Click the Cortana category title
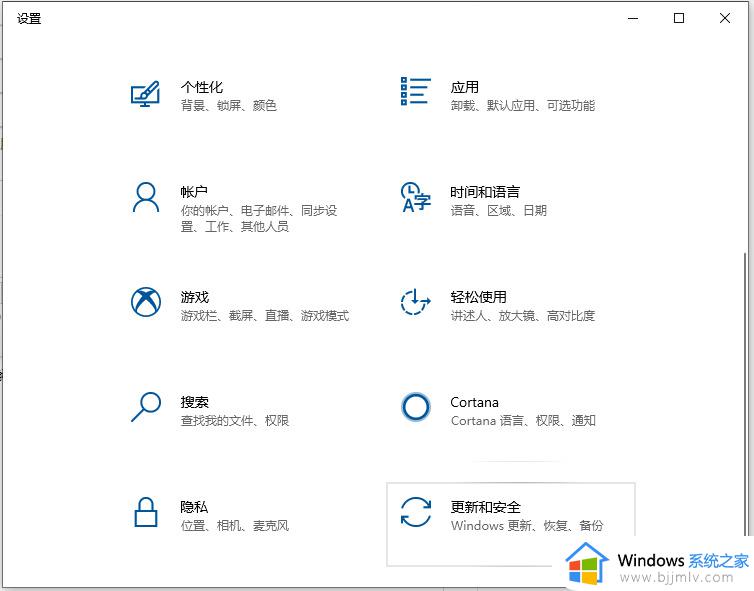The width and height of the screenshot is (754, 591). [x=474, y=402]
